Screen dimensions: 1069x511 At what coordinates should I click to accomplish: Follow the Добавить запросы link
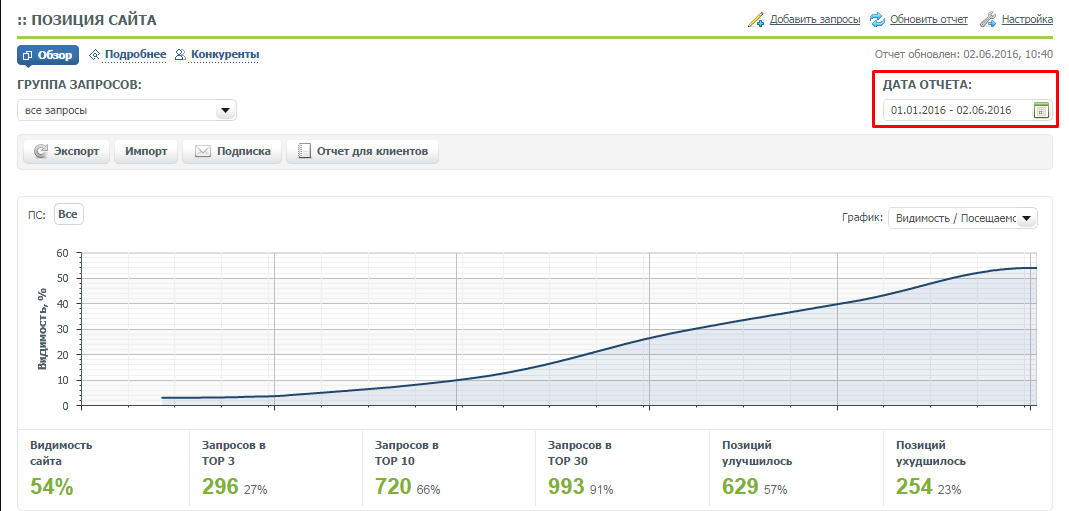(x=814, y=19)
